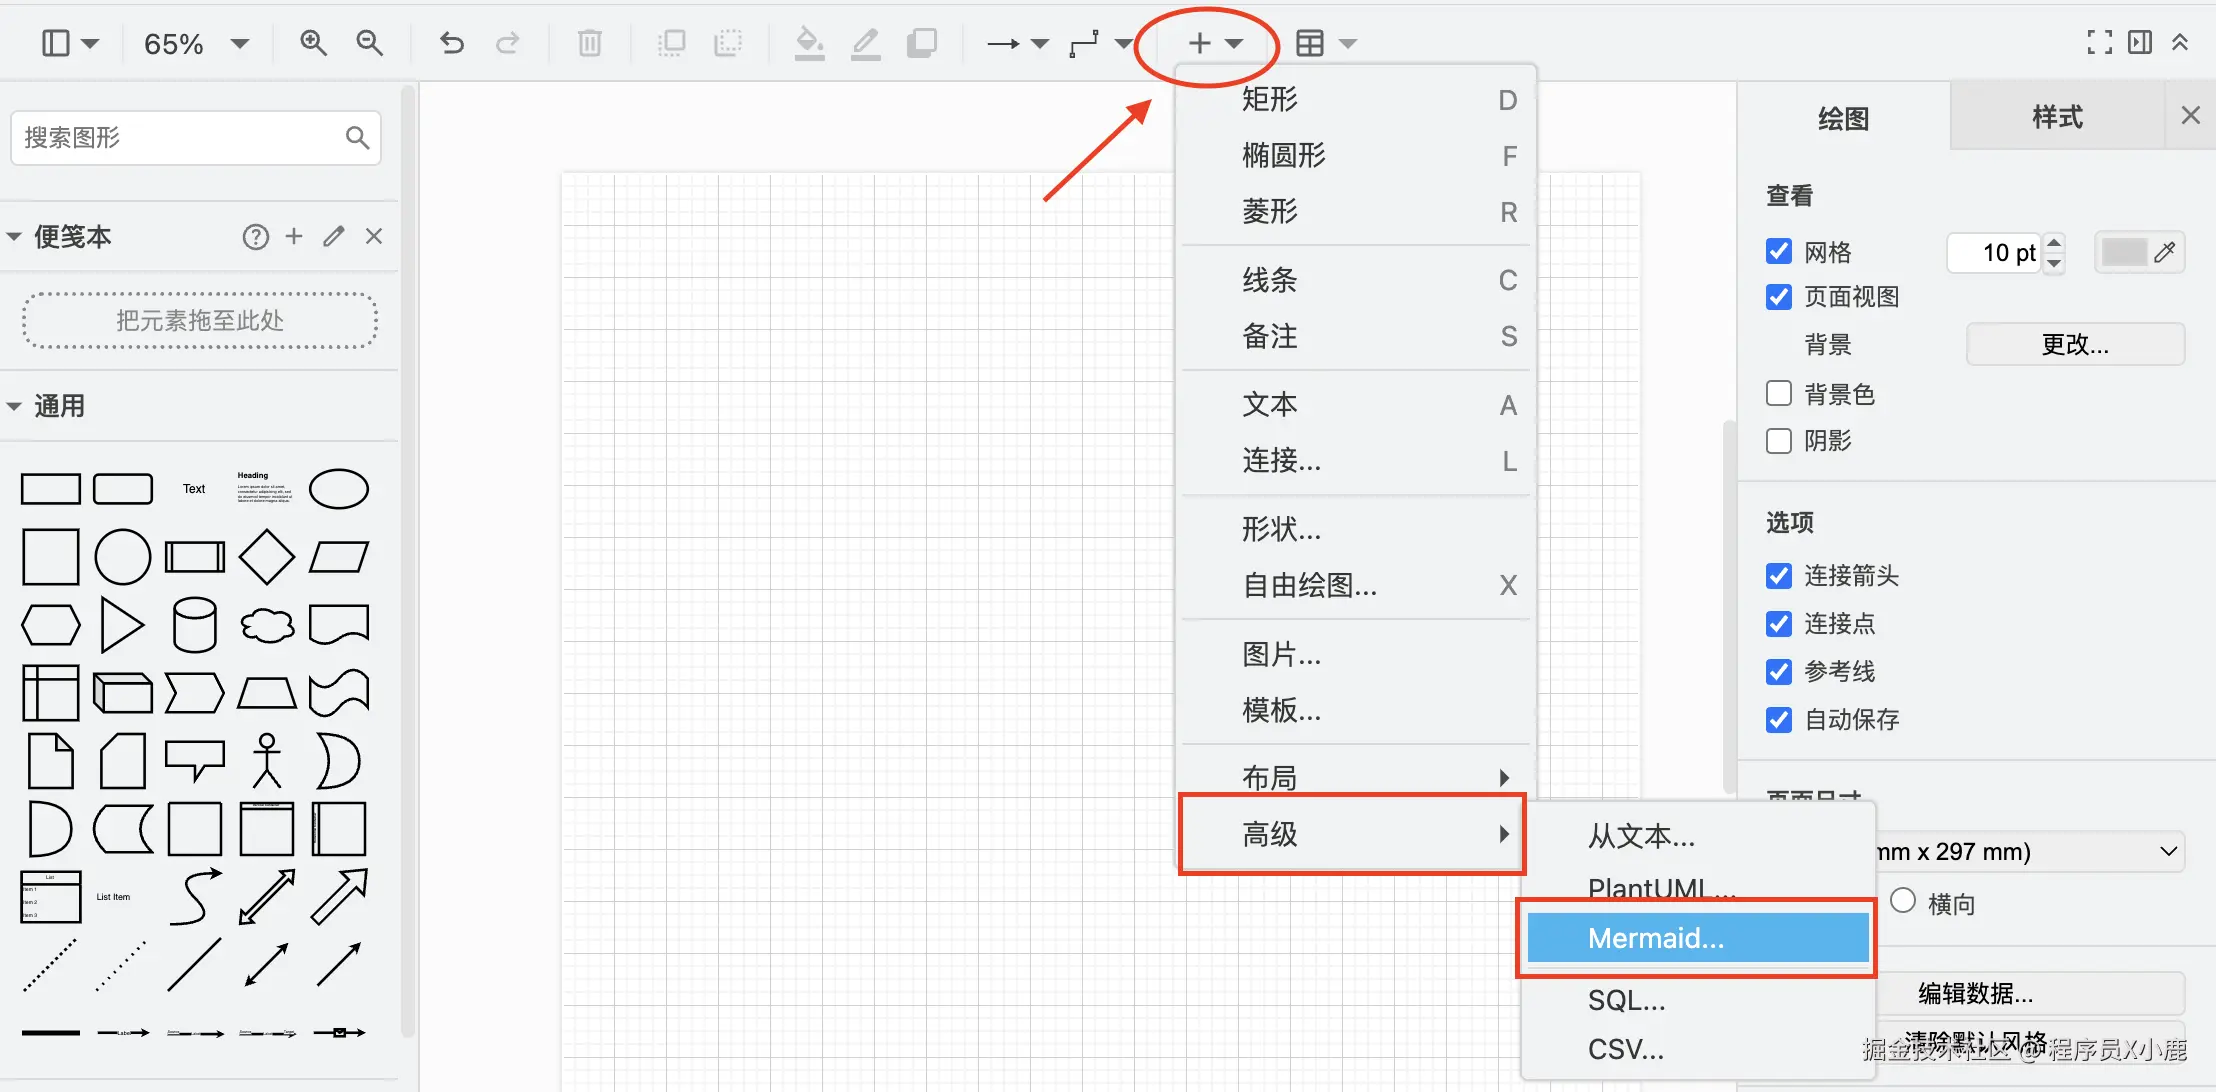This screenshot has height=1092, width=2216.
Task: Select the cylinder shape in the General palette
Action: point(195,625)
